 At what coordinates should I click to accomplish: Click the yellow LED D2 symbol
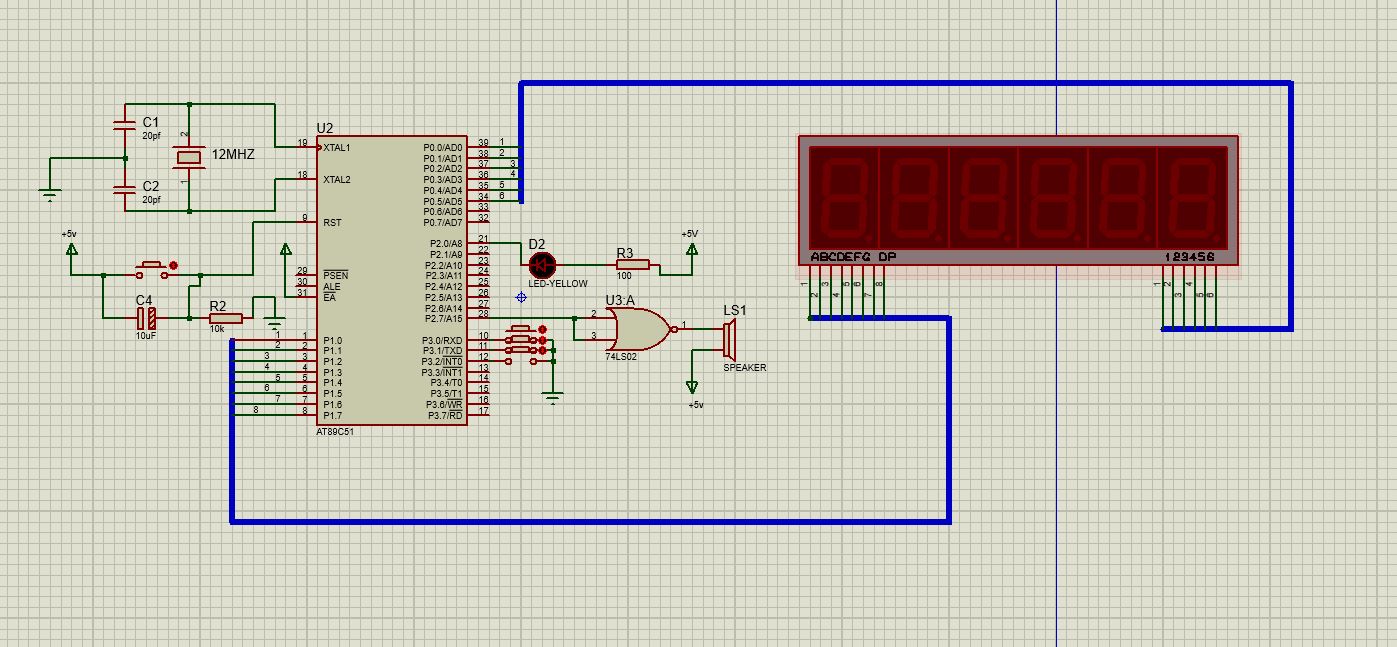point(541,265)
